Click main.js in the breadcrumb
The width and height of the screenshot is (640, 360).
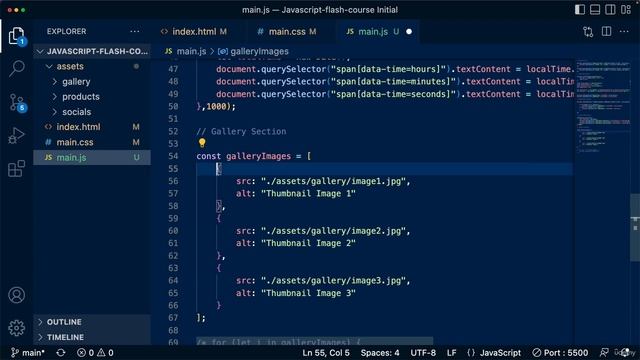tap(191, 51)
